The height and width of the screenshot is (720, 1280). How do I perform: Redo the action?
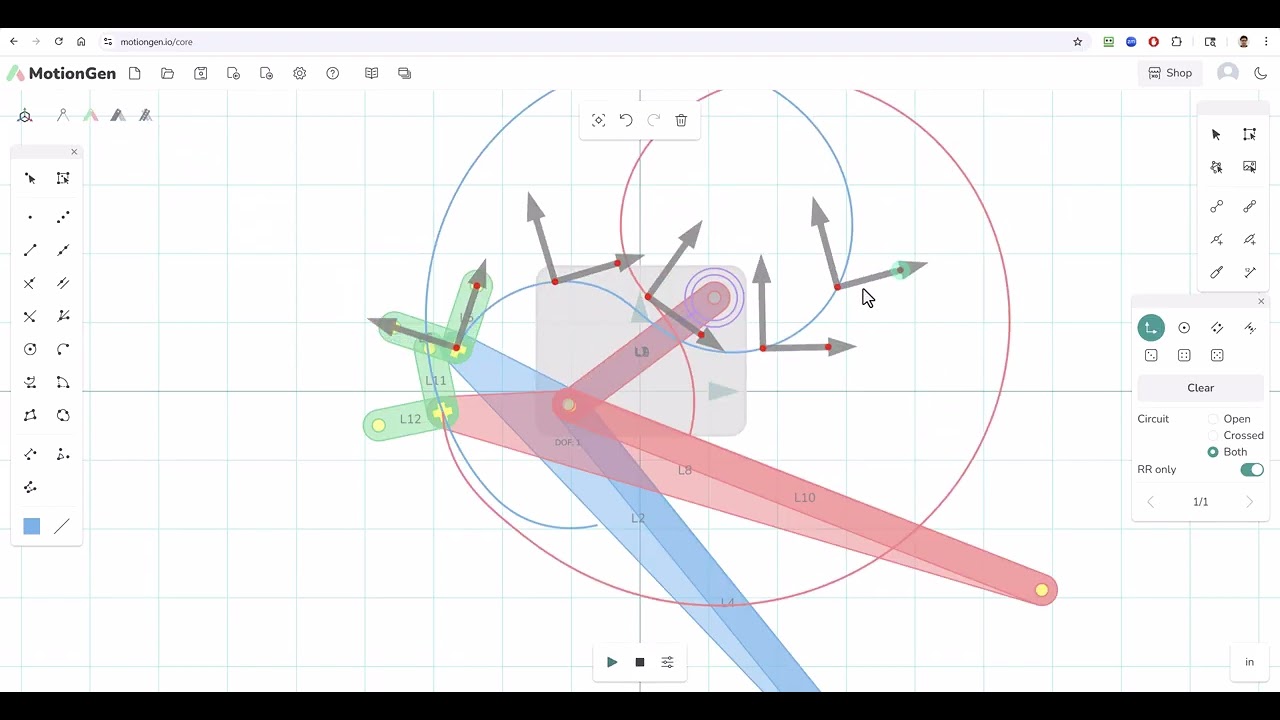pos(654,120)
